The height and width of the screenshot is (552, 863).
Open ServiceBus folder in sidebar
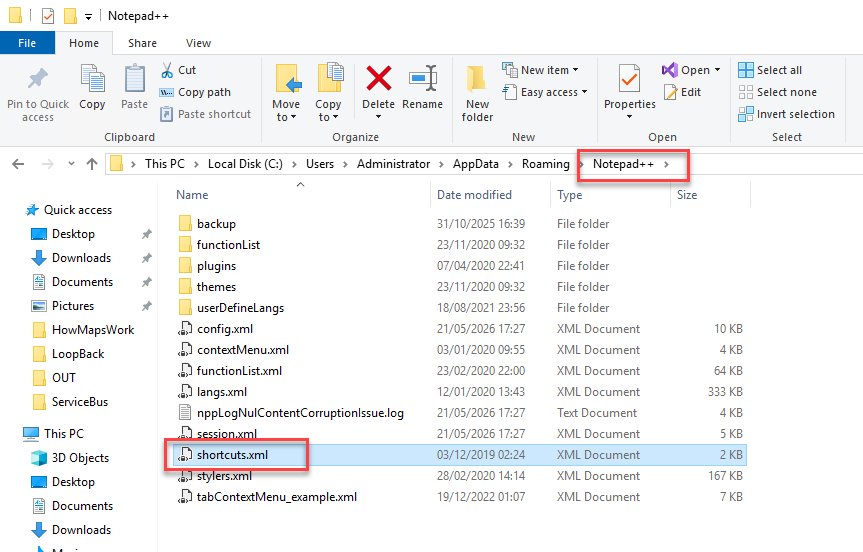coord(80,402)
